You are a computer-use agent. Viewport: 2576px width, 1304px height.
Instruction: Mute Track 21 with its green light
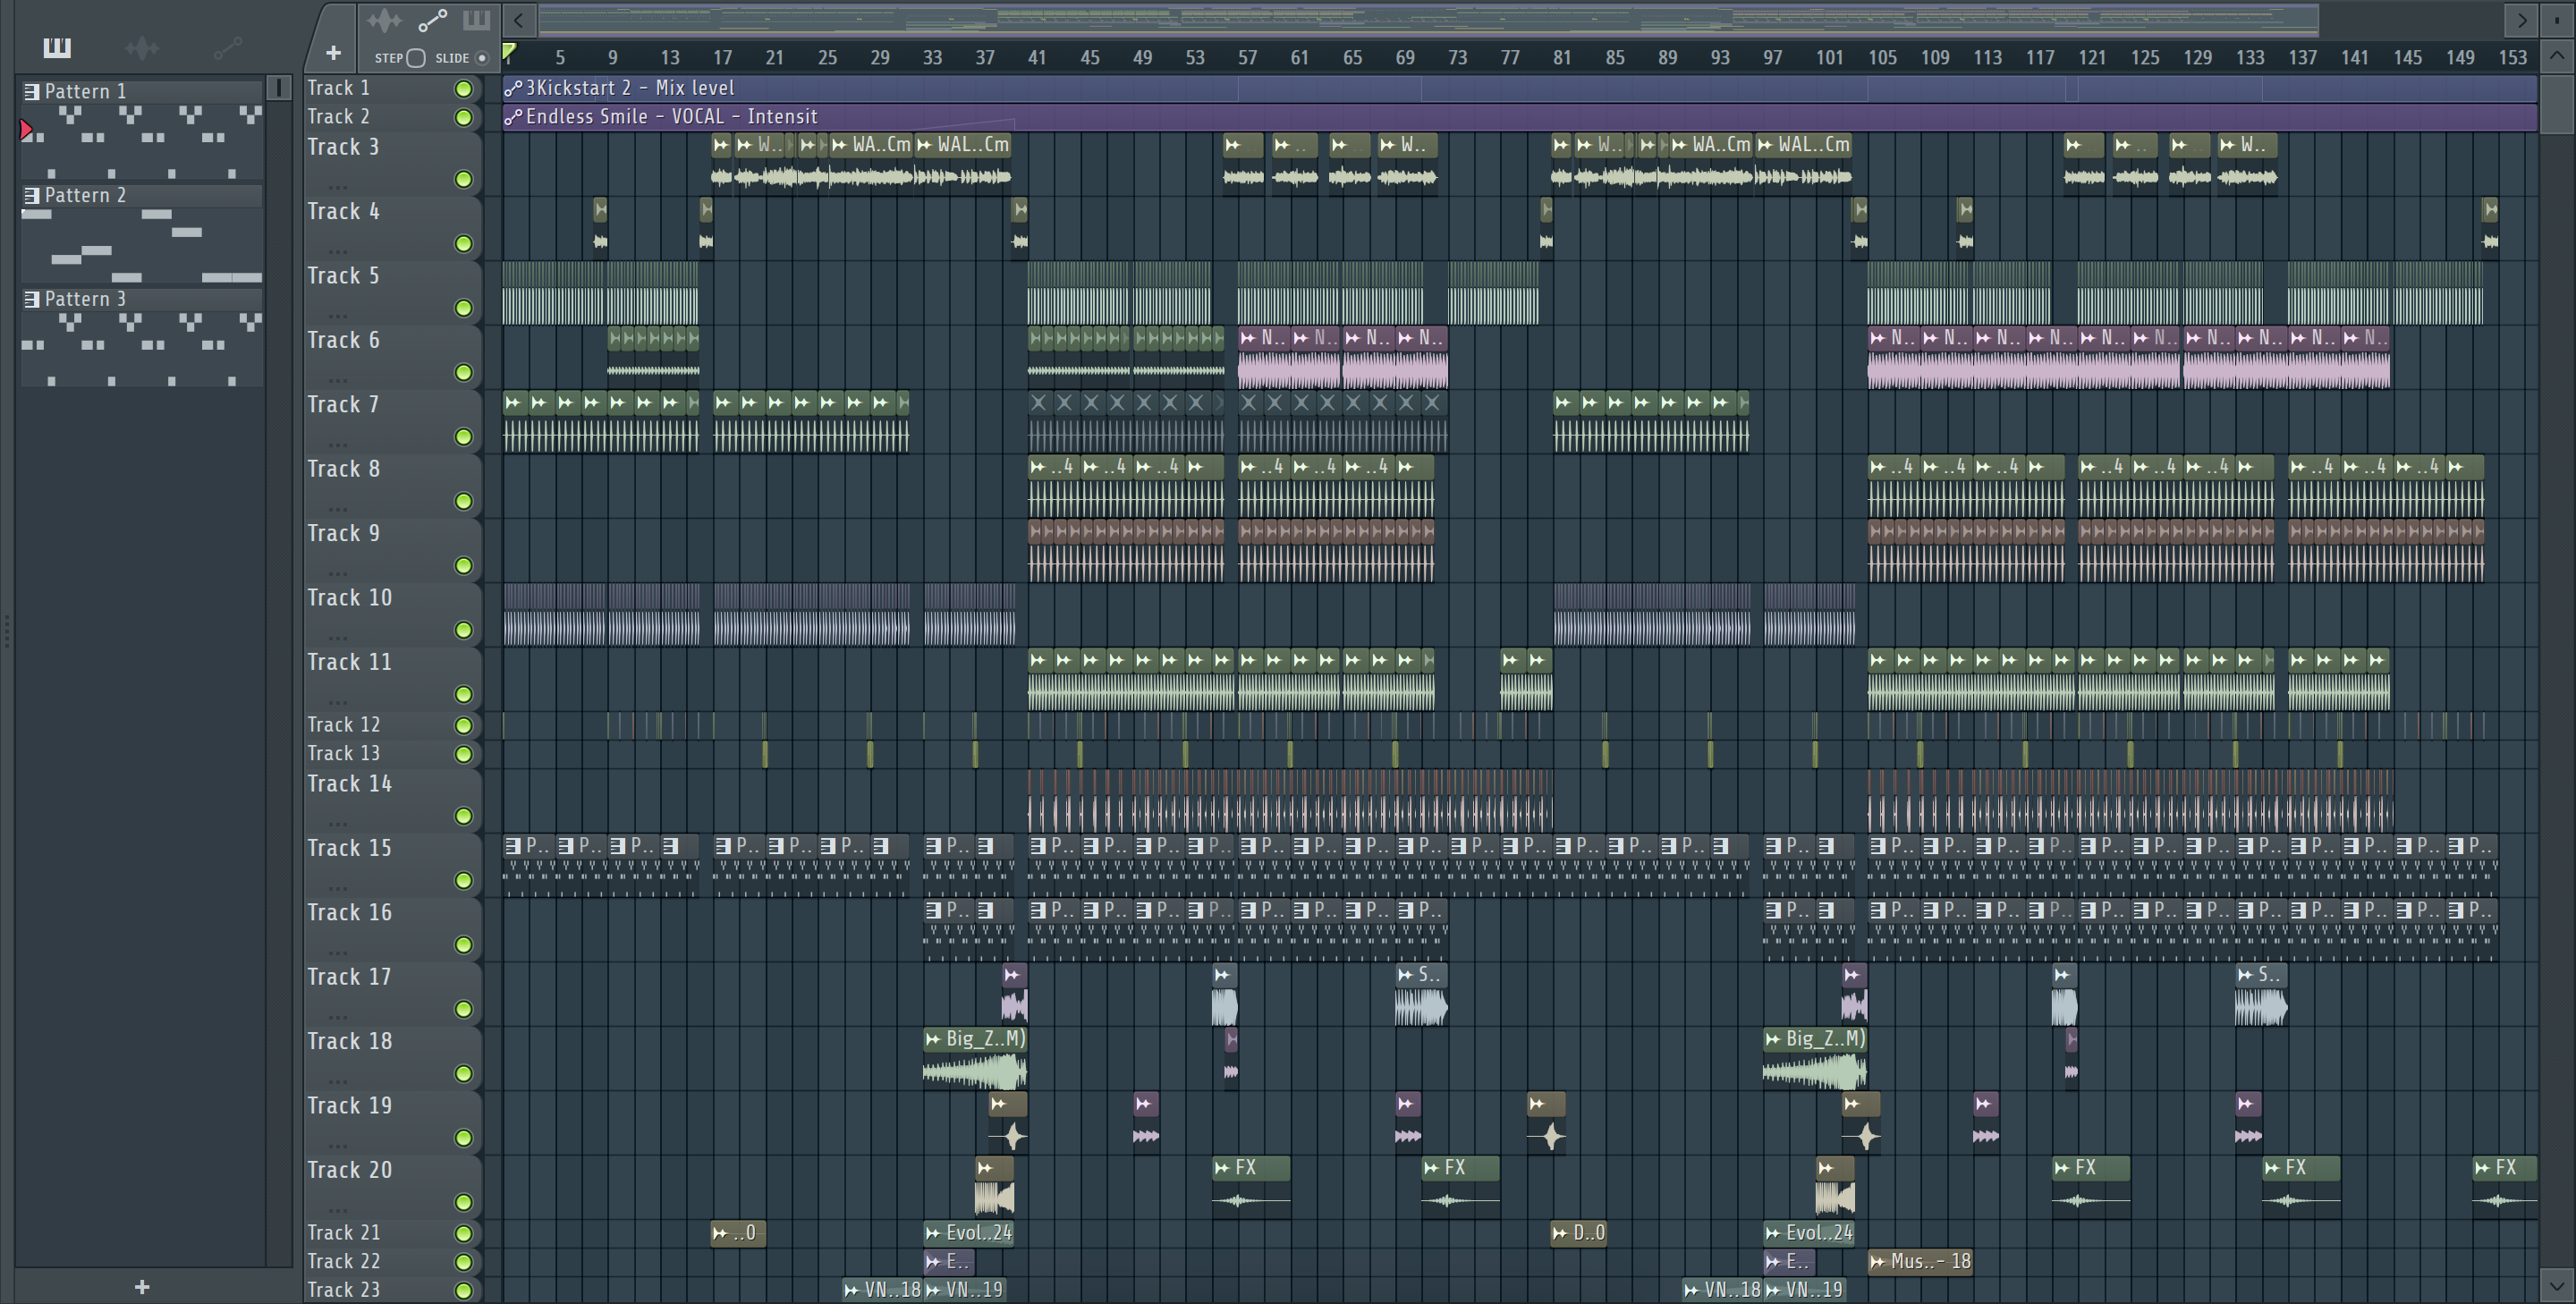click(x=463, y=1234)
